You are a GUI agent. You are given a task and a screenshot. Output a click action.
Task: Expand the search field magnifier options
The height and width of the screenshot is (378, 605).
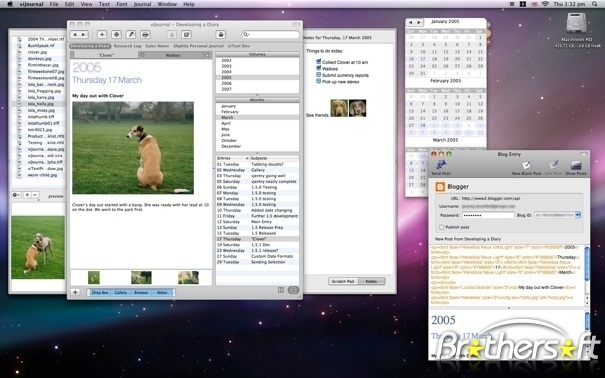pyautogui.click(x=246, y=35)
